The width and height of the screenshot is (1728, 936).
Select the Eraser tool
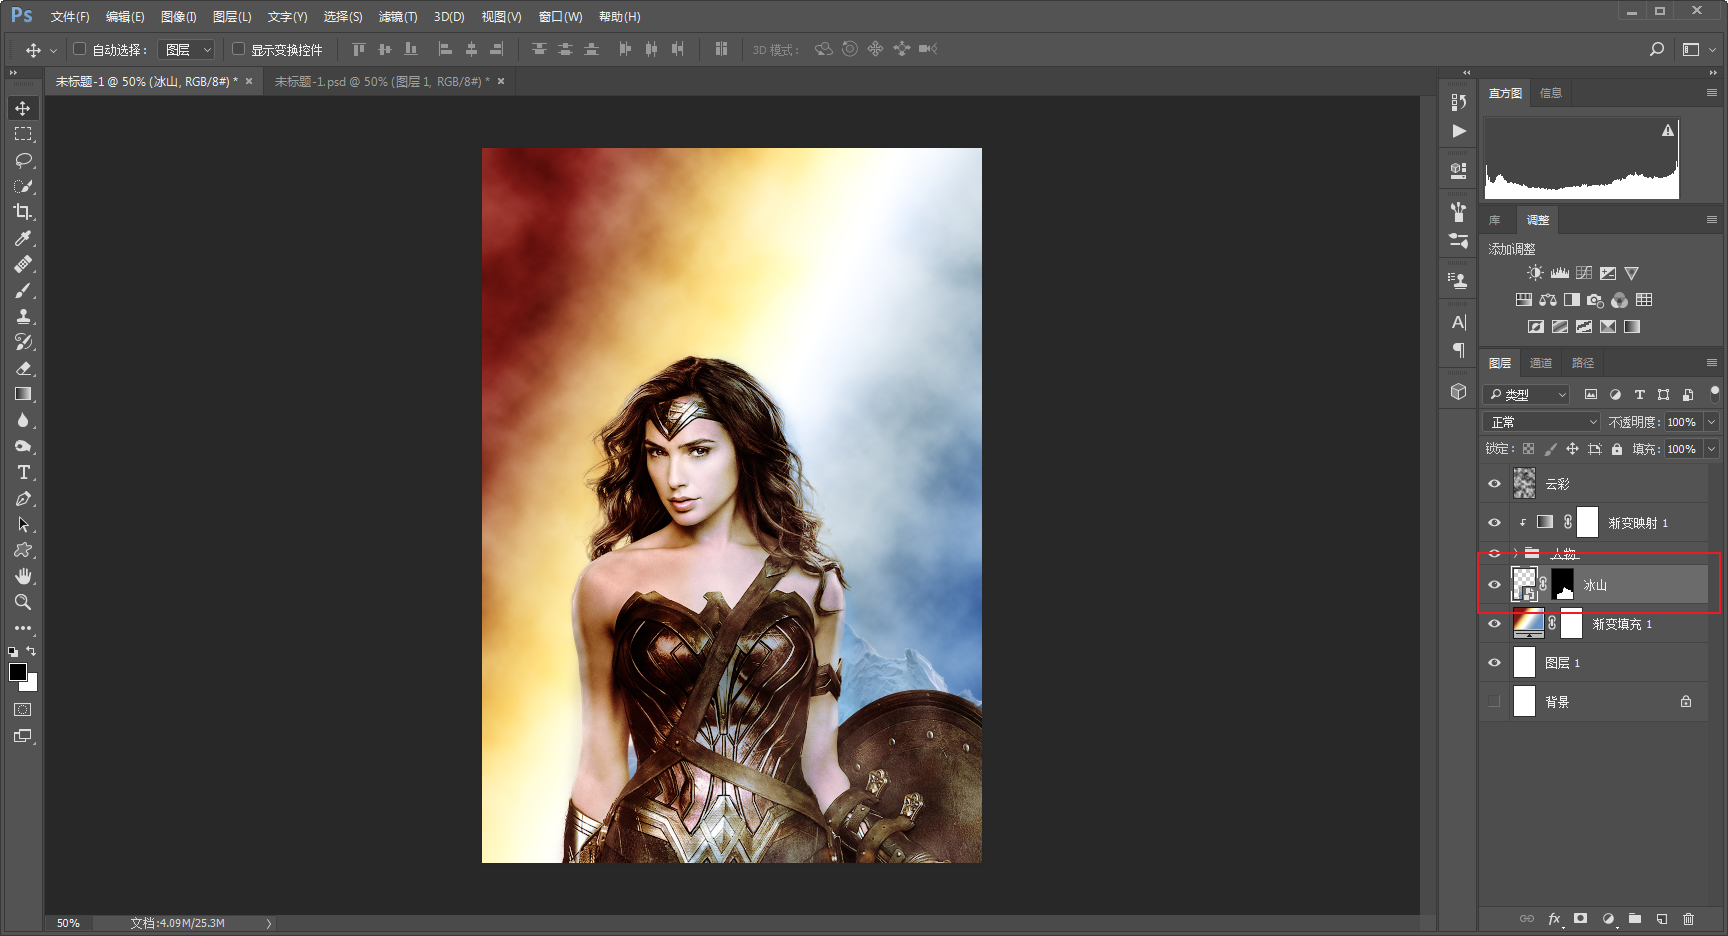[23, 368]
